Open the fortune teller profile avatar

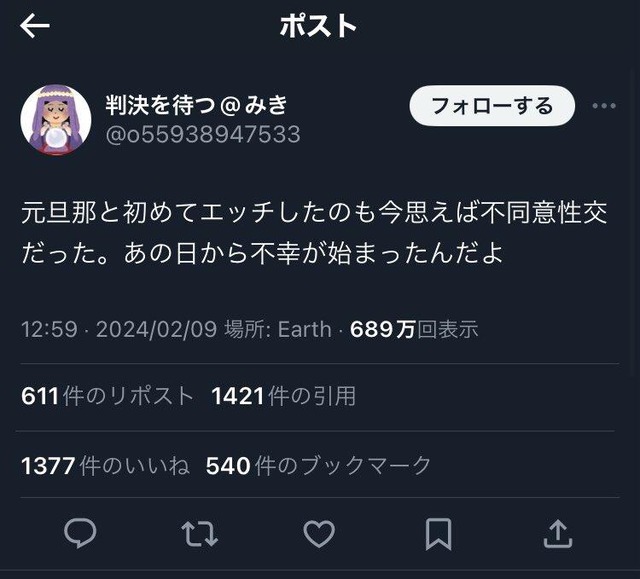pyautogui.click(x=56, y=119)
